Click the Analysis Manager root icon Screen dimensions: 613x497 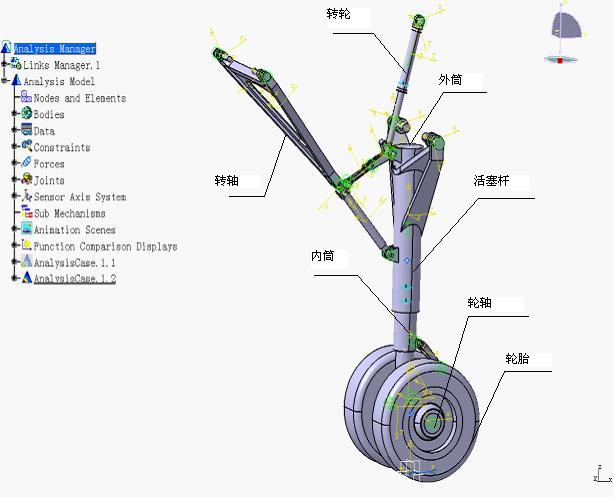[7, 48]
